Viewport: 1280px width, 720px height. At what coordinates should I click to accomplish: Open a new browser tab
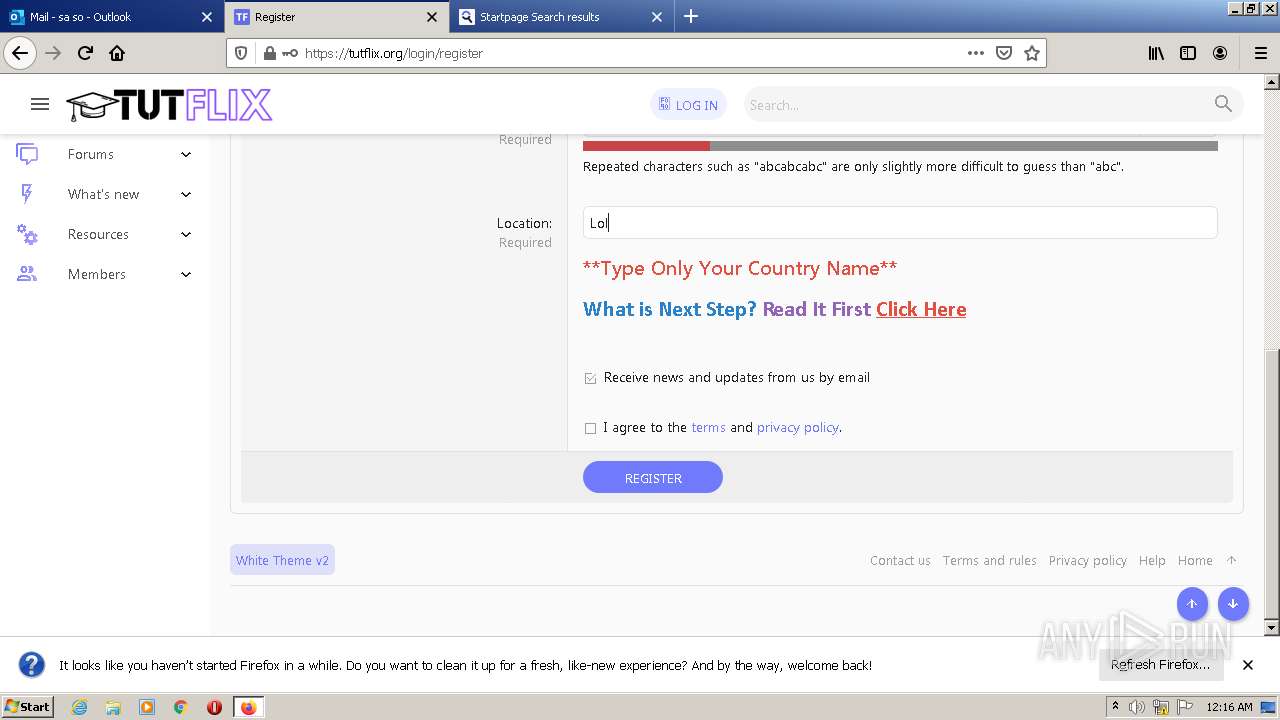(x=691, y=16)
